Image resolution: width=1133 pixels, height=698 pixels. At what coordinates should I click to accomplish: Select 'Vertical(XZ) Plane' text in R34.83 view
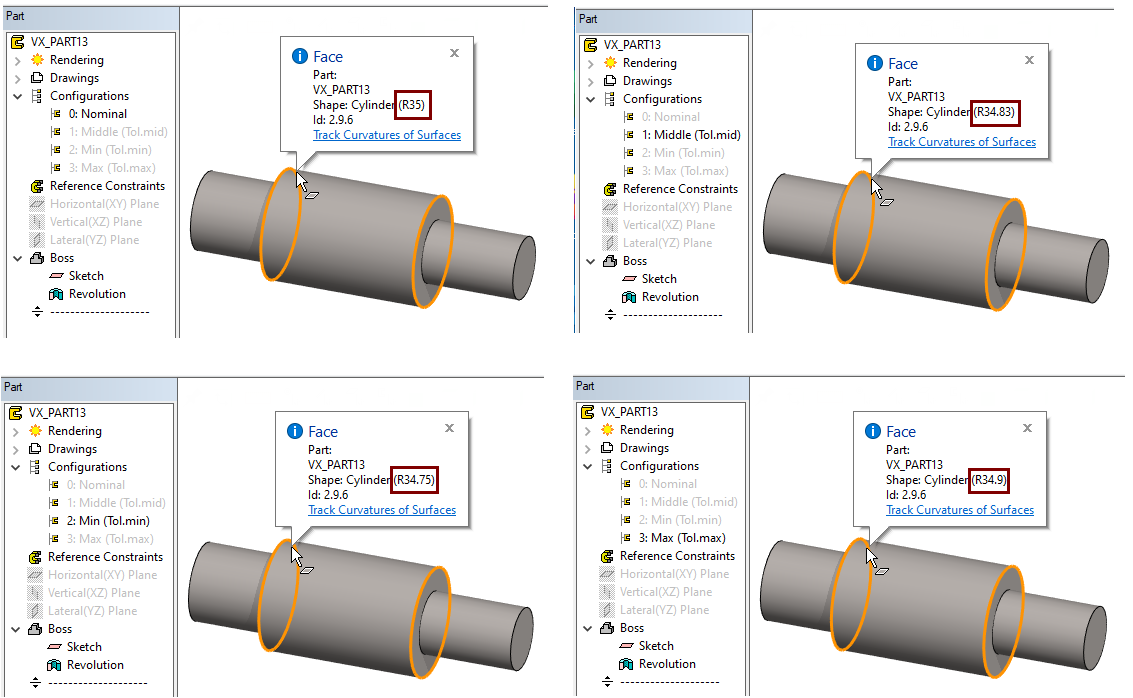point(668,225)
